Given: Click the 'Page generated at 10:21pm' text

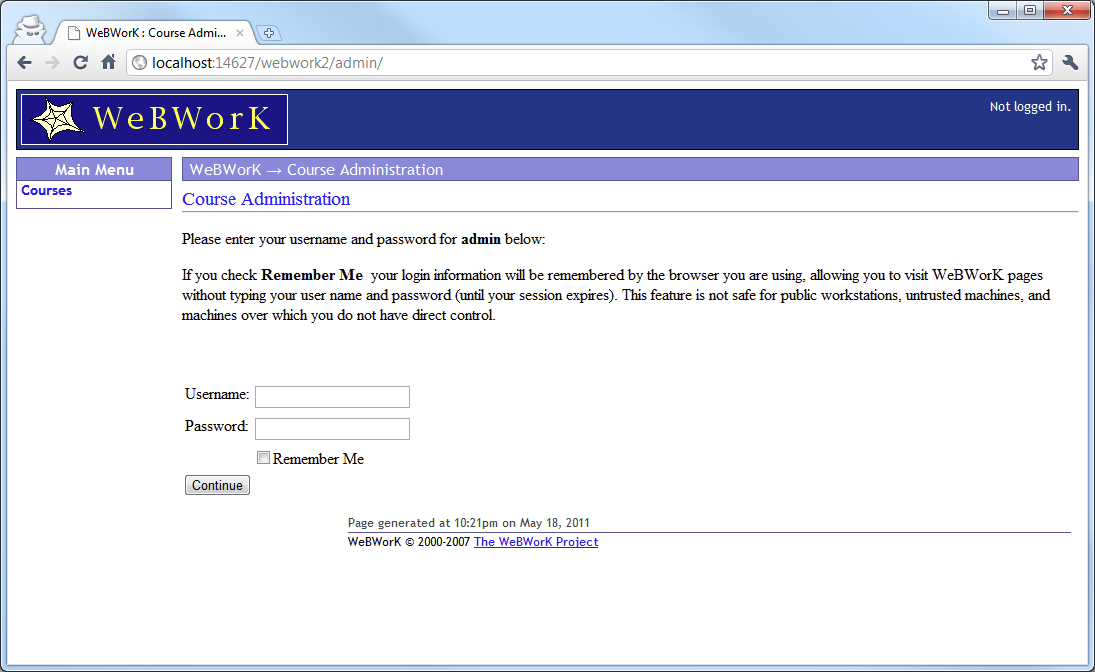Looking at the screenshot, I should click(x=469, y=523).
